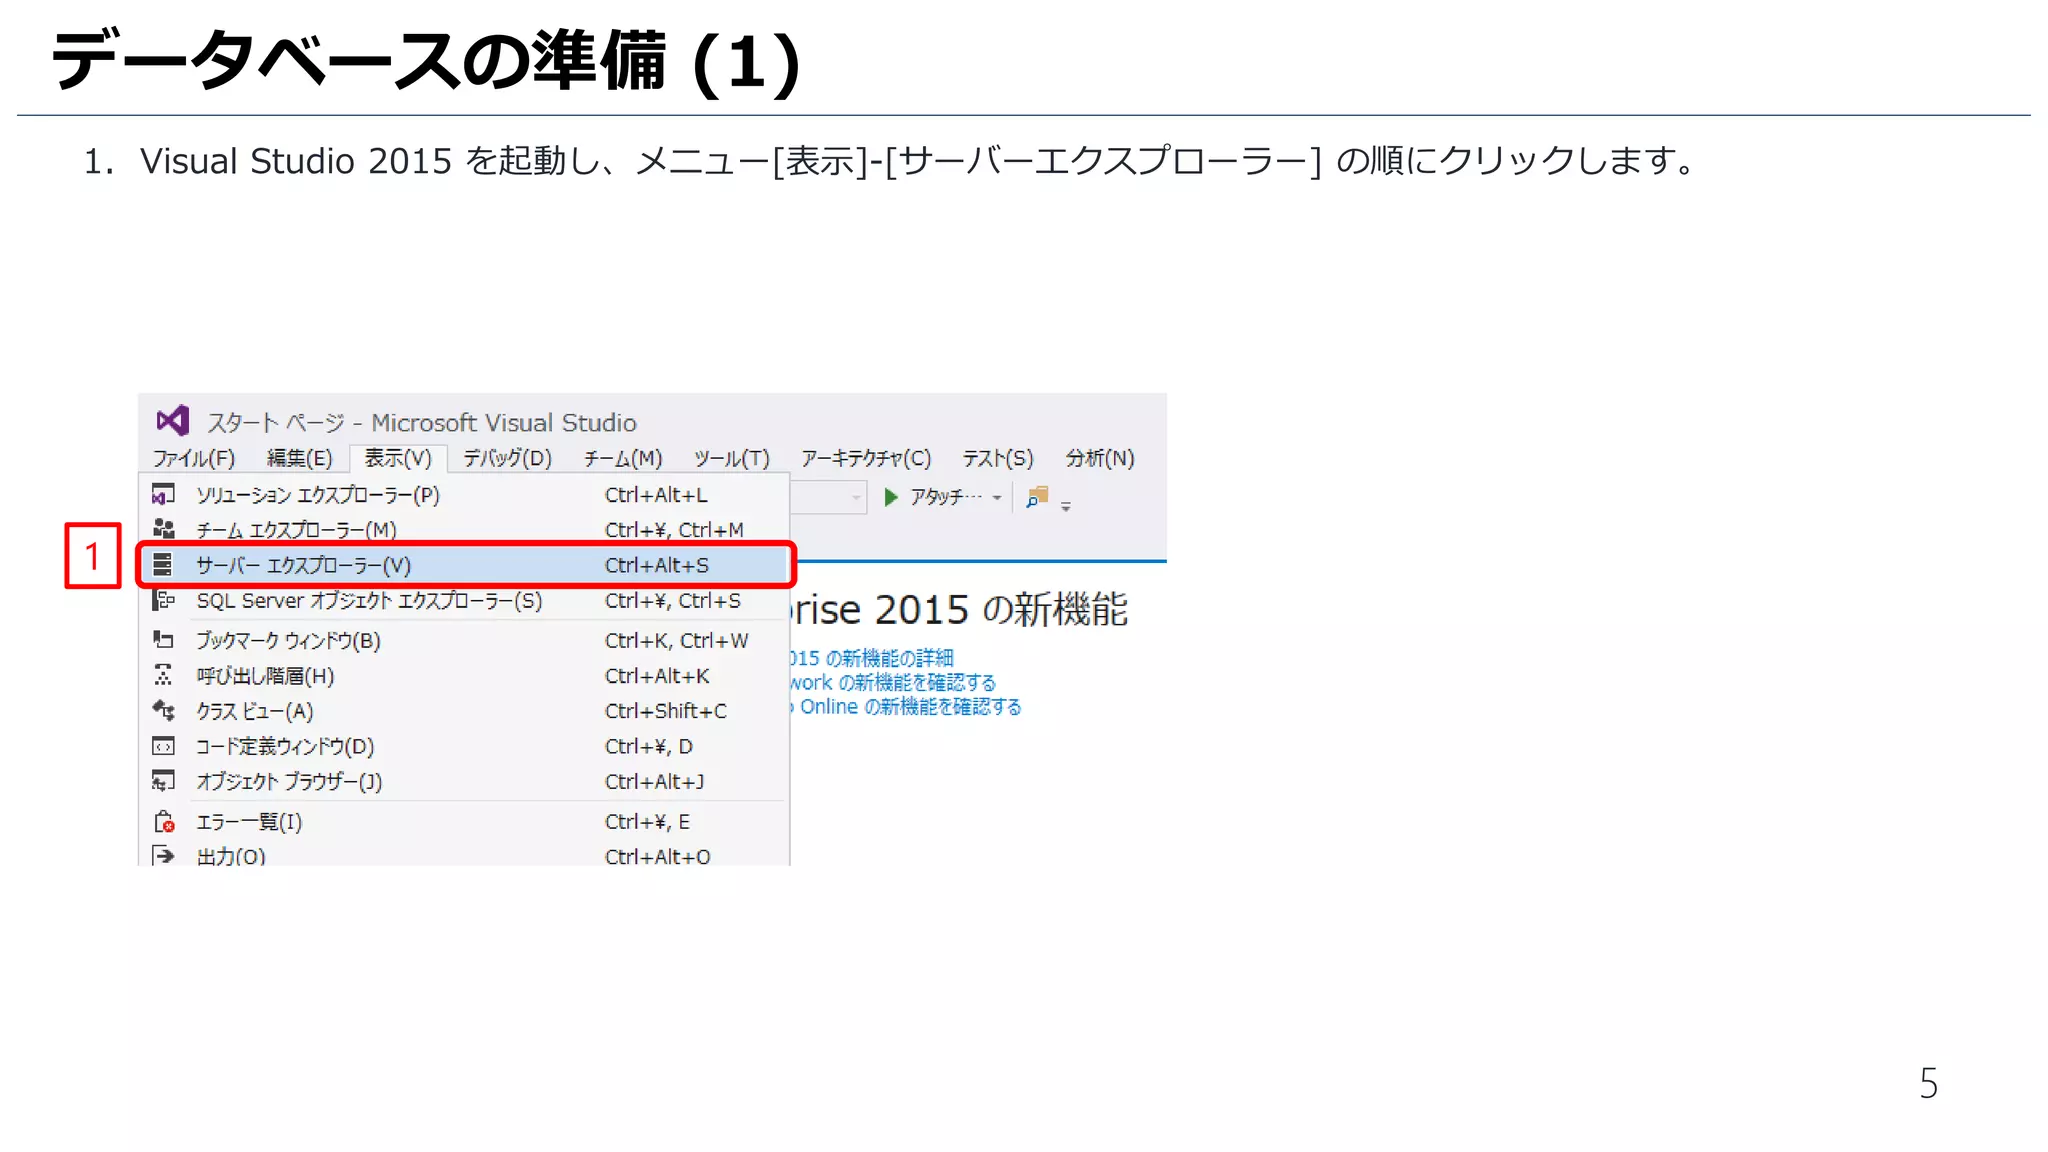The image size is (2048, 1152).
Task: Click the Output arrow icon
Action: (x=163, y=855)
